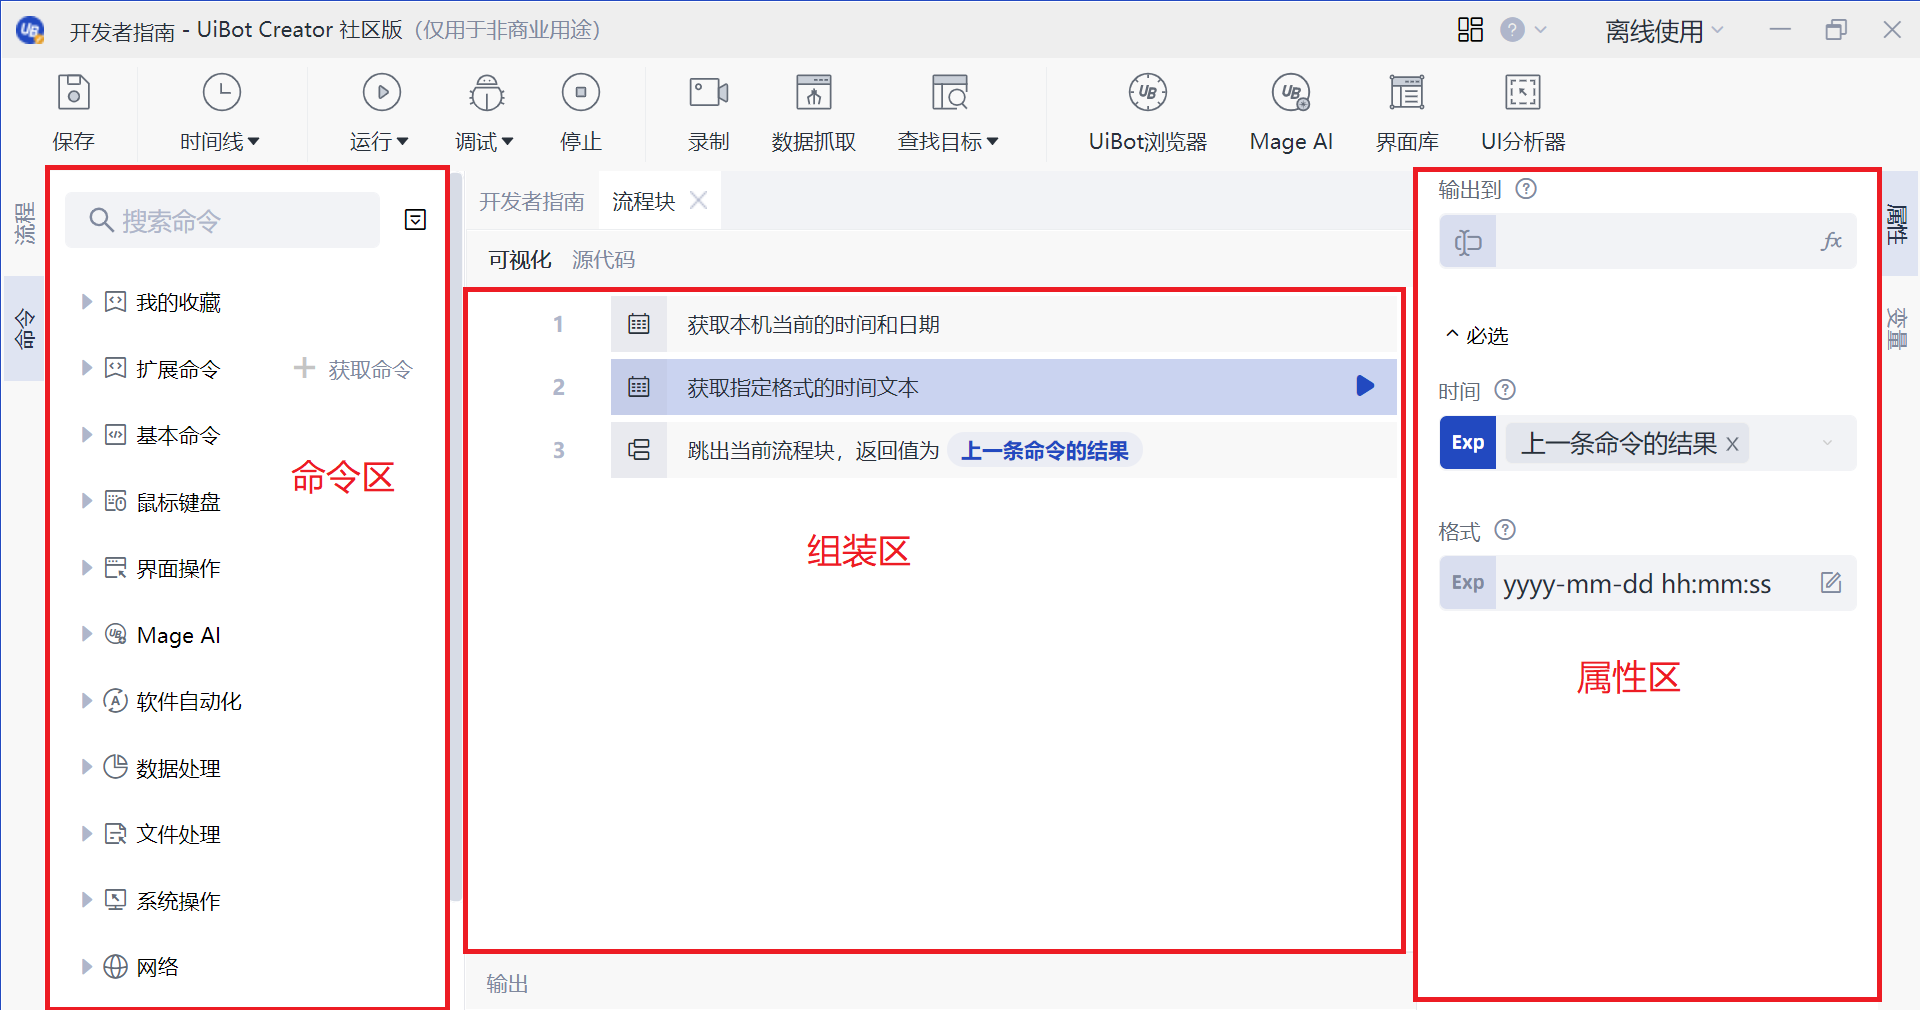Expand the 界面操作 category

coord(87,568)
